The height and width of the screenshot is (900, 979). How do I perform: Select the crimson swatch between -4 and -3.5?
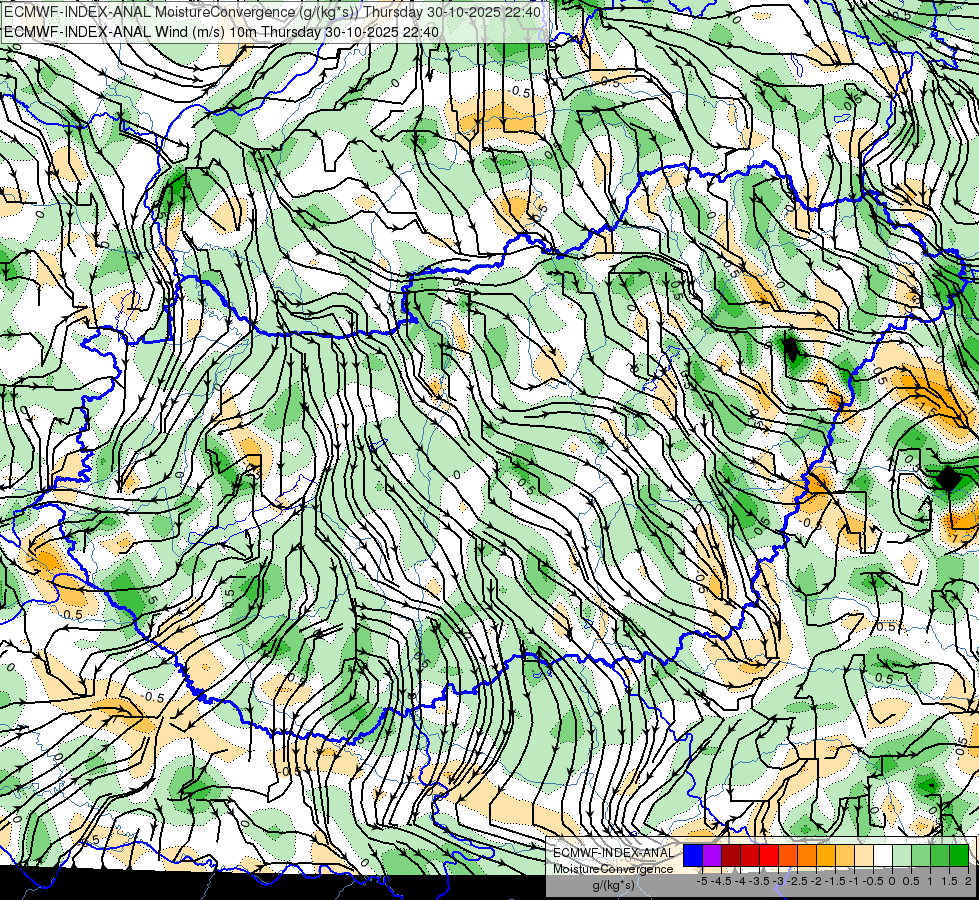point(750,856)
